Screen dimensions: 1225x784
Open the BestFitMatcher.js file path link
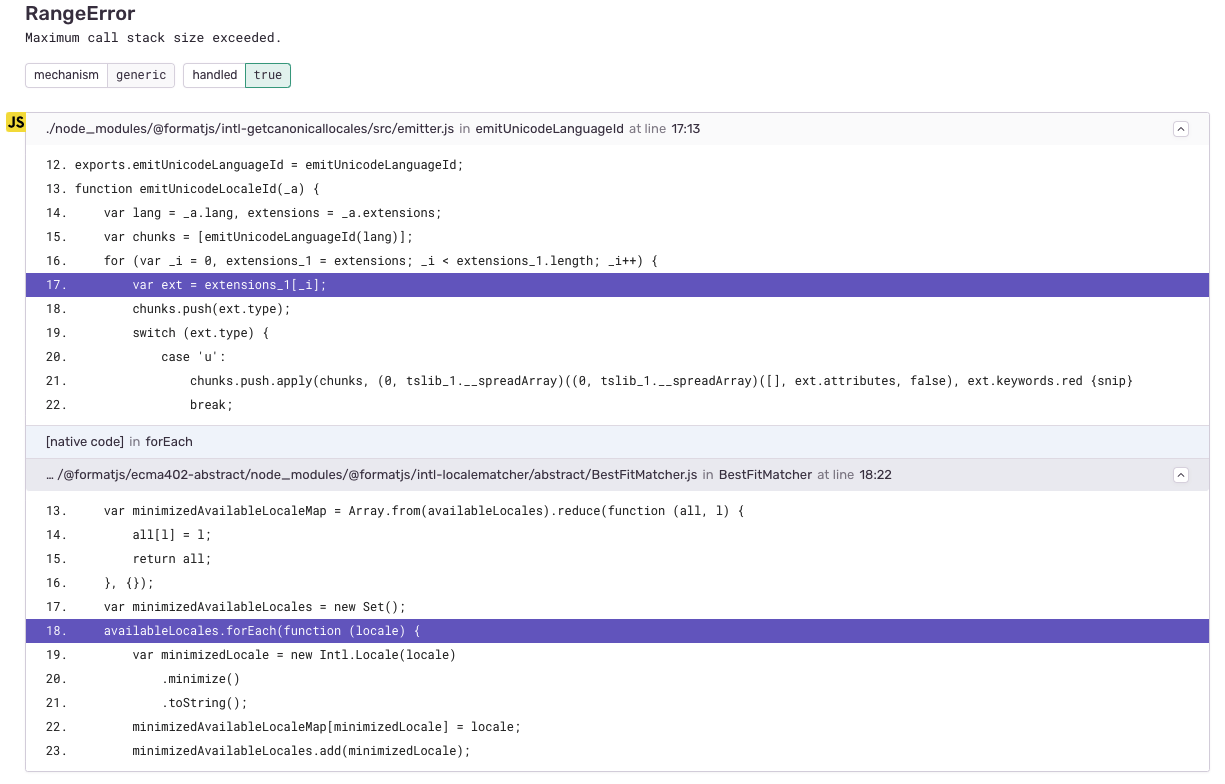coord(370,475)
